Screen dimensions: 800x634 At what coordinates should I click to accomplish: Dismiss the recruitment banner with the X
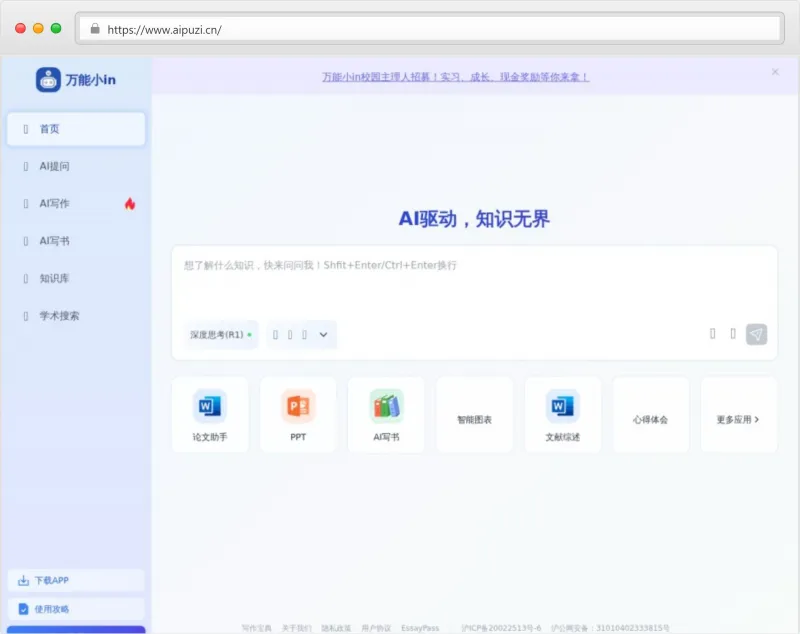point(775,72)
